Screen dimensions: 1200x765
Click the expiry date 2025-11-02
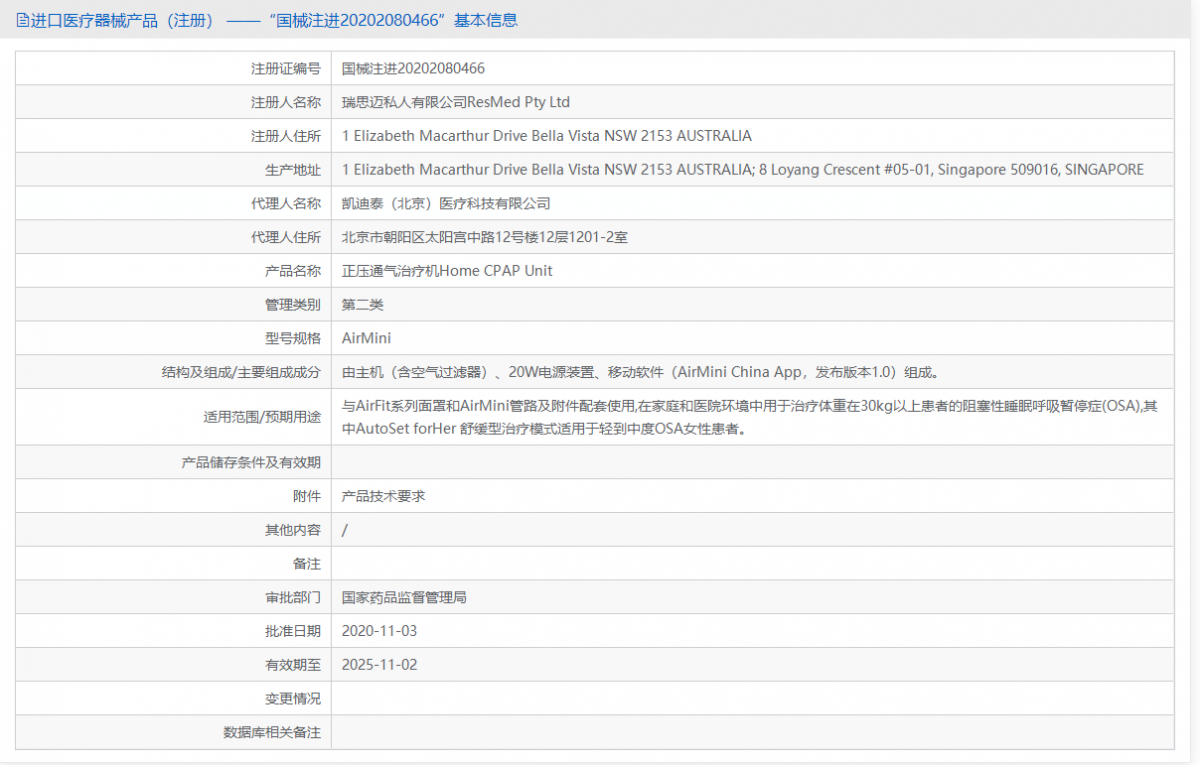(379, 665)
